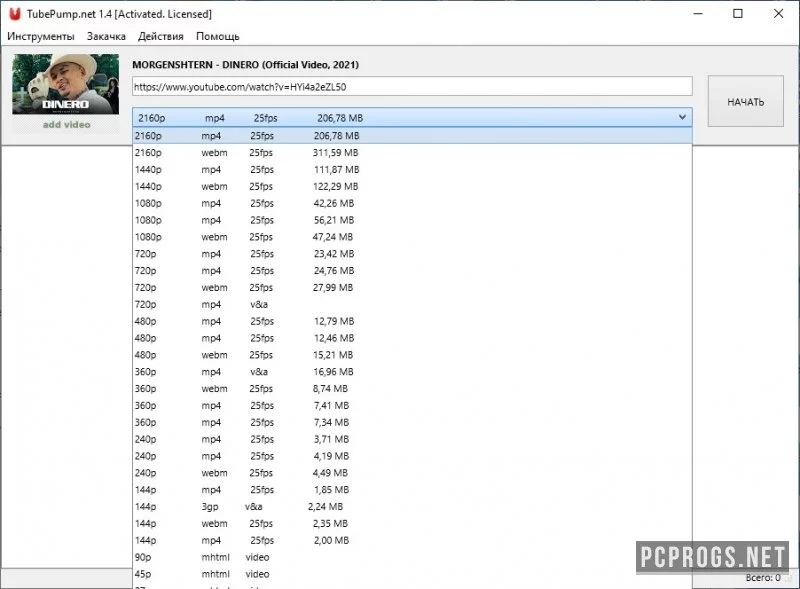Image resolution: width=800 pixels, height=589 pixels.
Task: Select 1080p mp4 42,26 MB option
Action: click(412, 203)
